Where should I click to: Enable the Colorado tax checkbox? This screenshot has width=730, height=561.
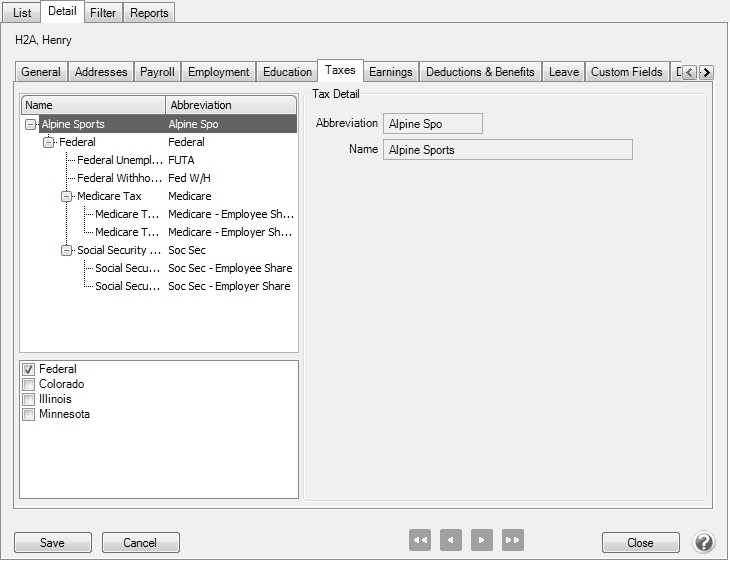click(x=29, y=385)
